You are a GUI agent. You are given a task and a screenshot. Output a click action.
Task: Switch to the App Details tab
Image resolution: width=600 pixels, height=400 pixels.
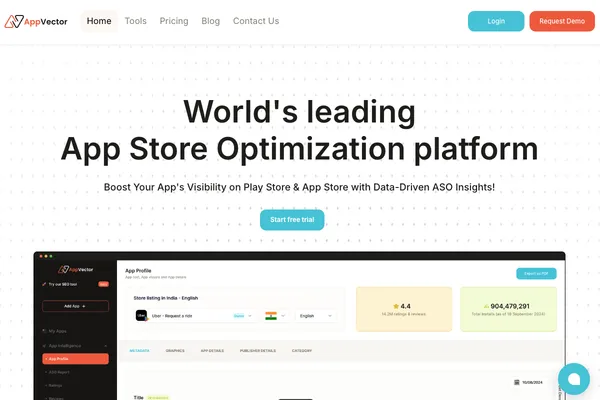212,351
